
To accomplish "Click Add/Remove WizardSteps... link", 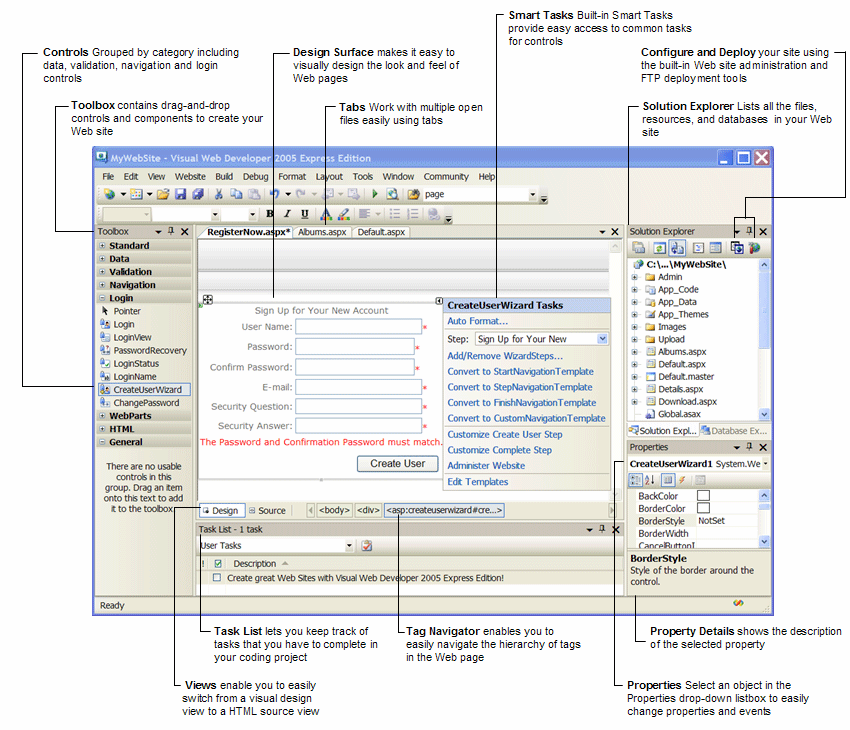I will pos(505,356).
